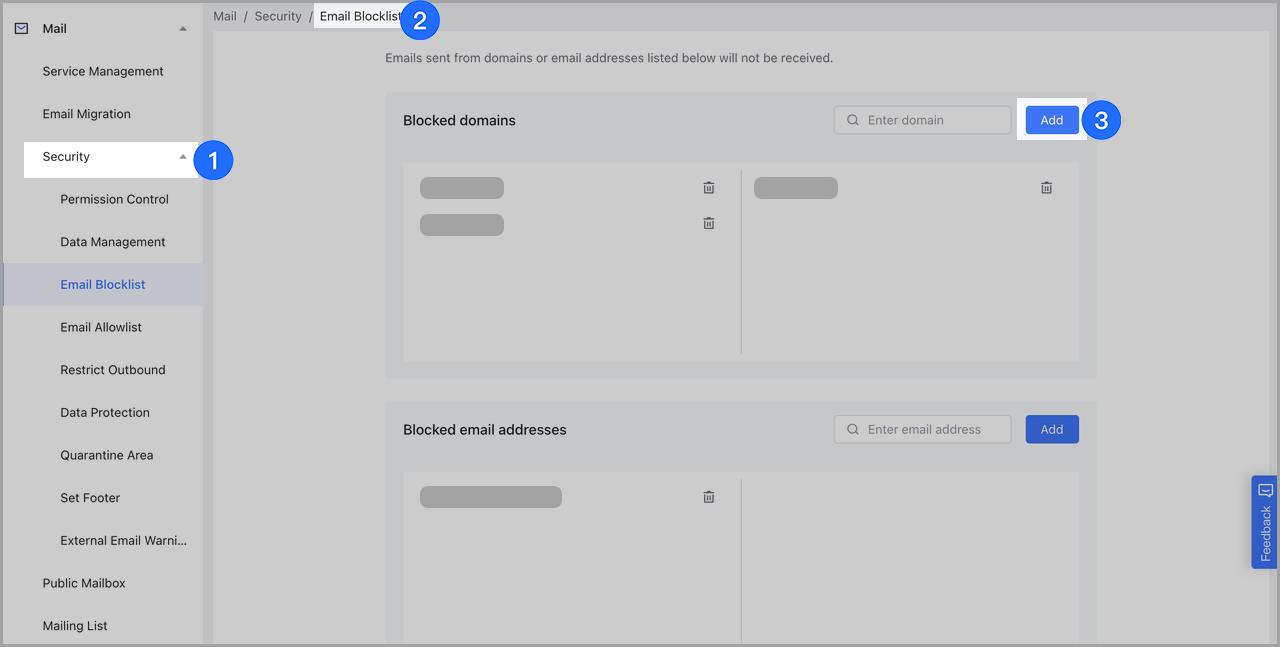Screen dimensions: 1280x647
Task: Remove the blocked domain in the right column
Action: coord(1046,186)
